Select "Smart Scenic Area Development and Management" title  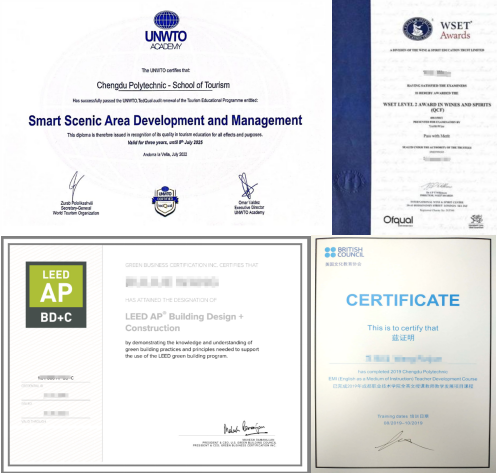(x=165, y=121)
